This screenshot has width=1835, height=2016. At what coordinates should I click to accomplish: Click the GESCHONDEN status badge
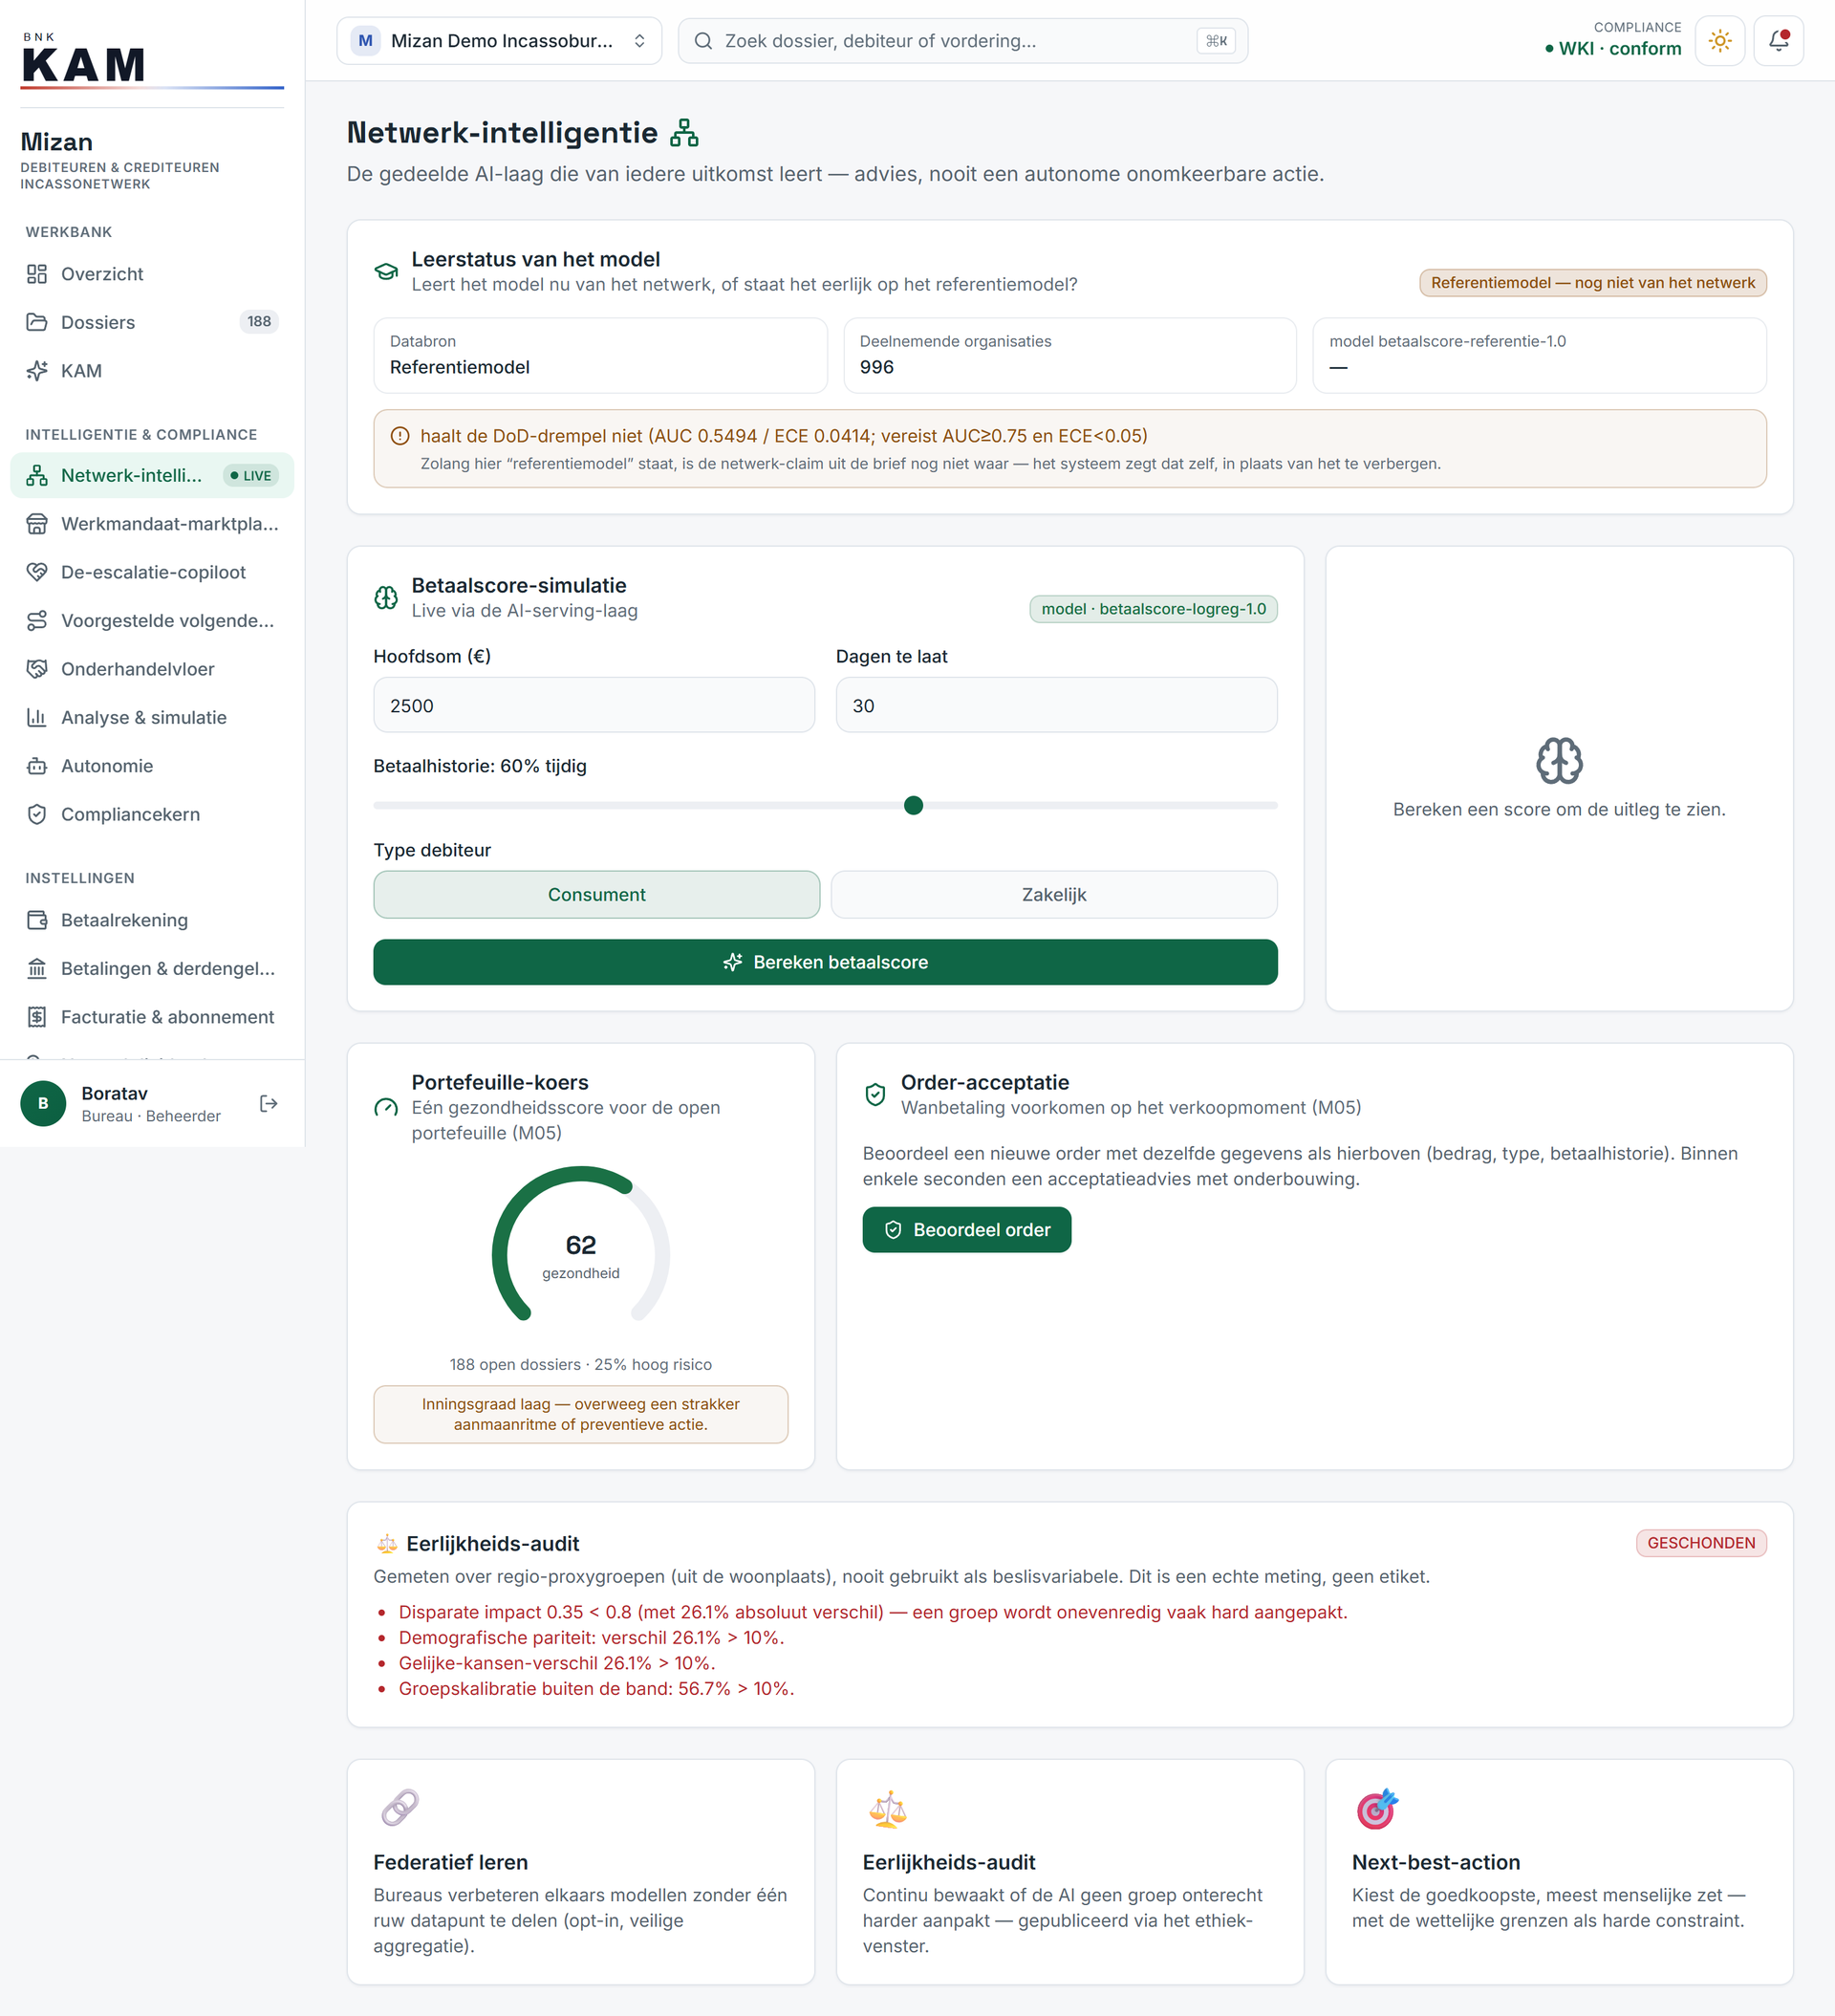coord(1701,1543)
